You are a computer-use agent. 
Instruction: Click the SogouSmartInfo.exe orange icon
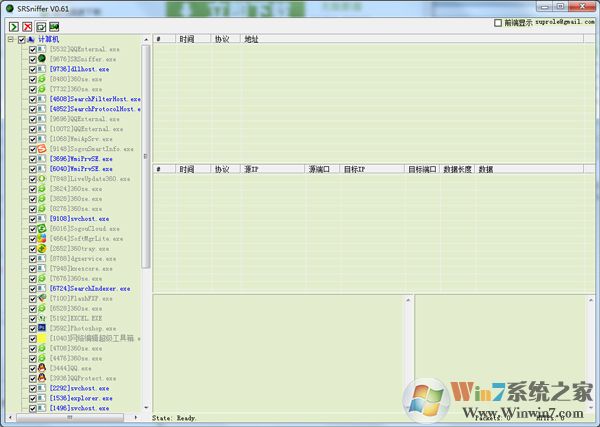pos(42,149)
